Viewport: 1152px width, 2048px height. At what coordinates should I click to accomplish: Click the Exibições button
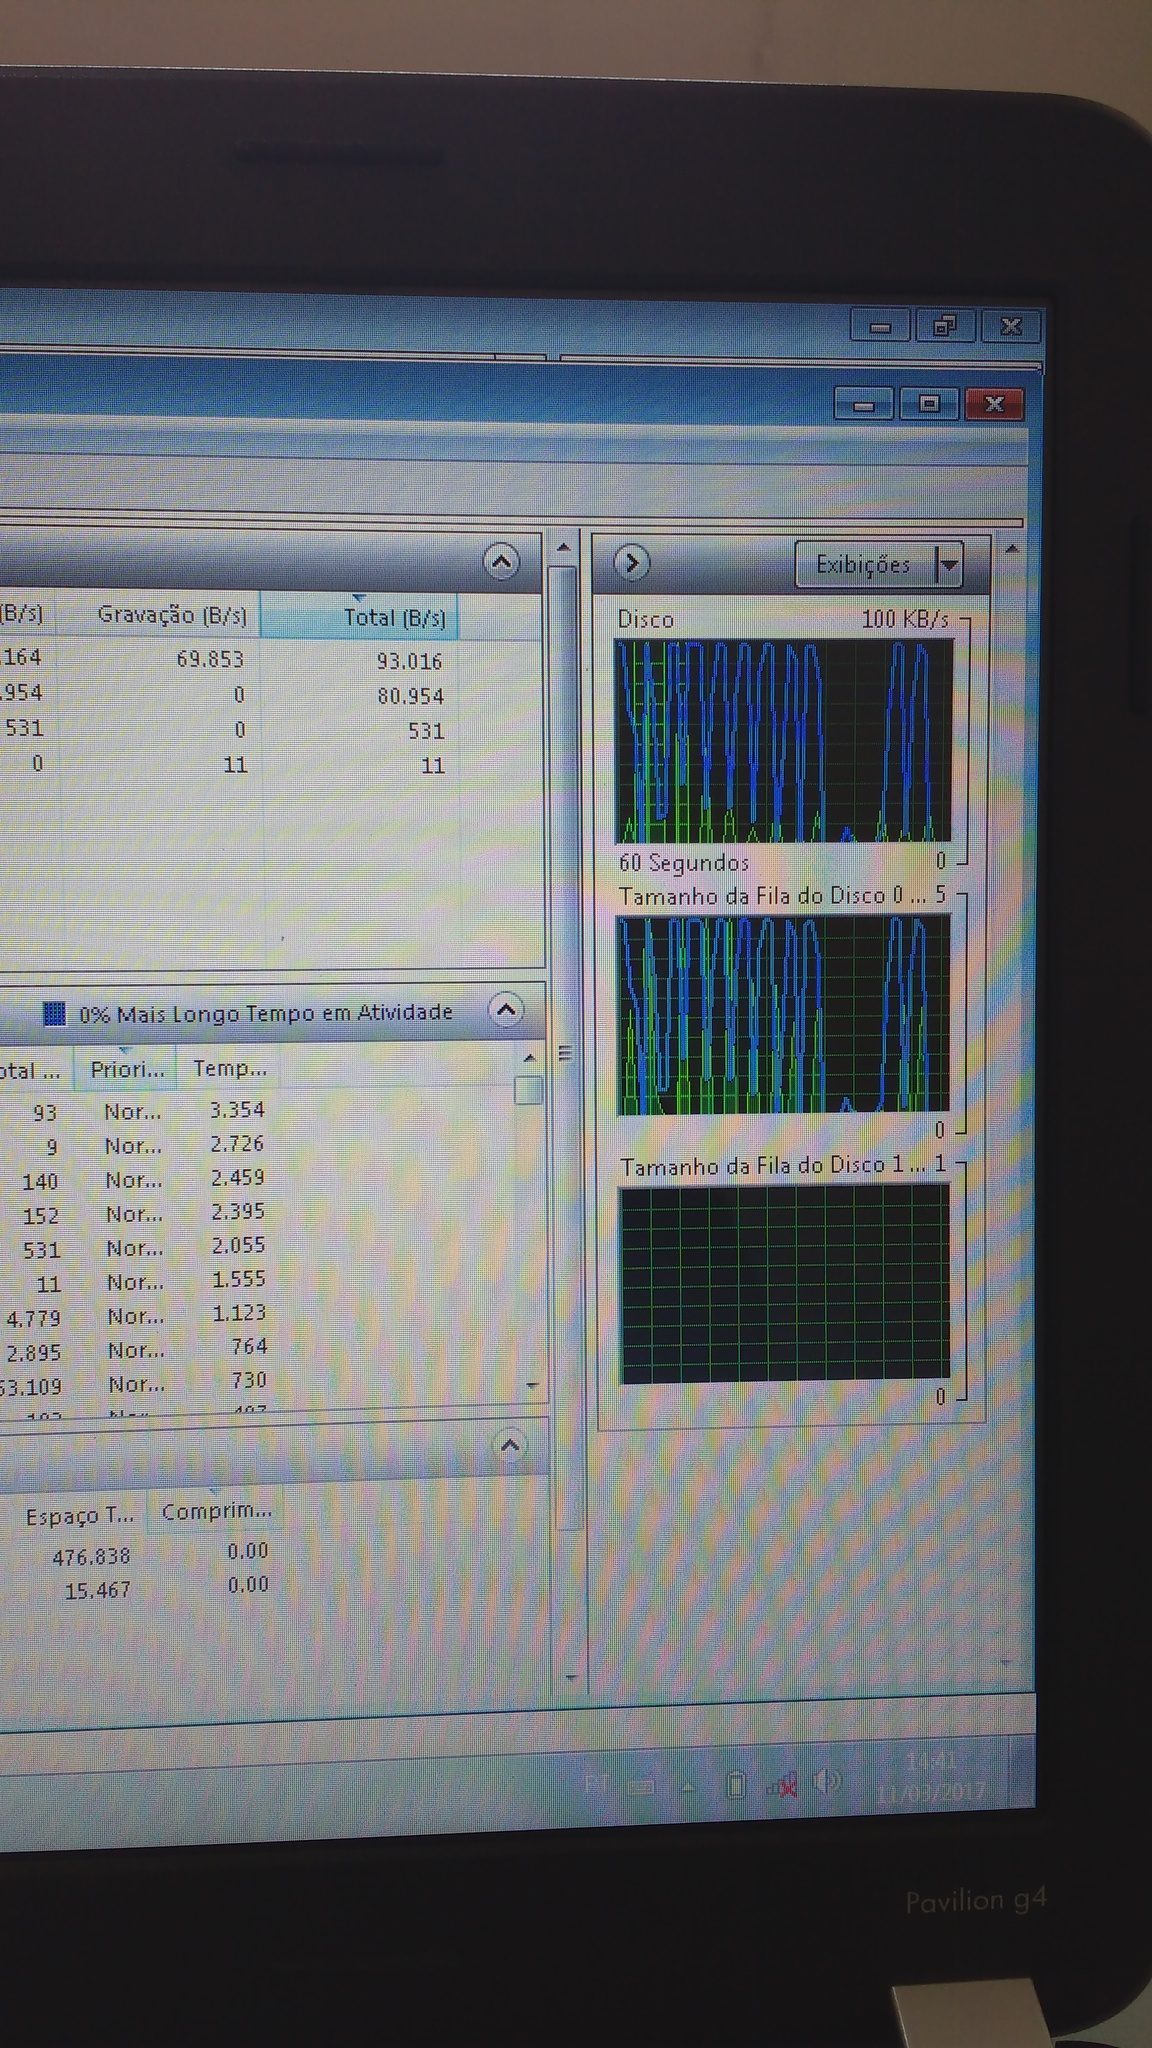865,565
